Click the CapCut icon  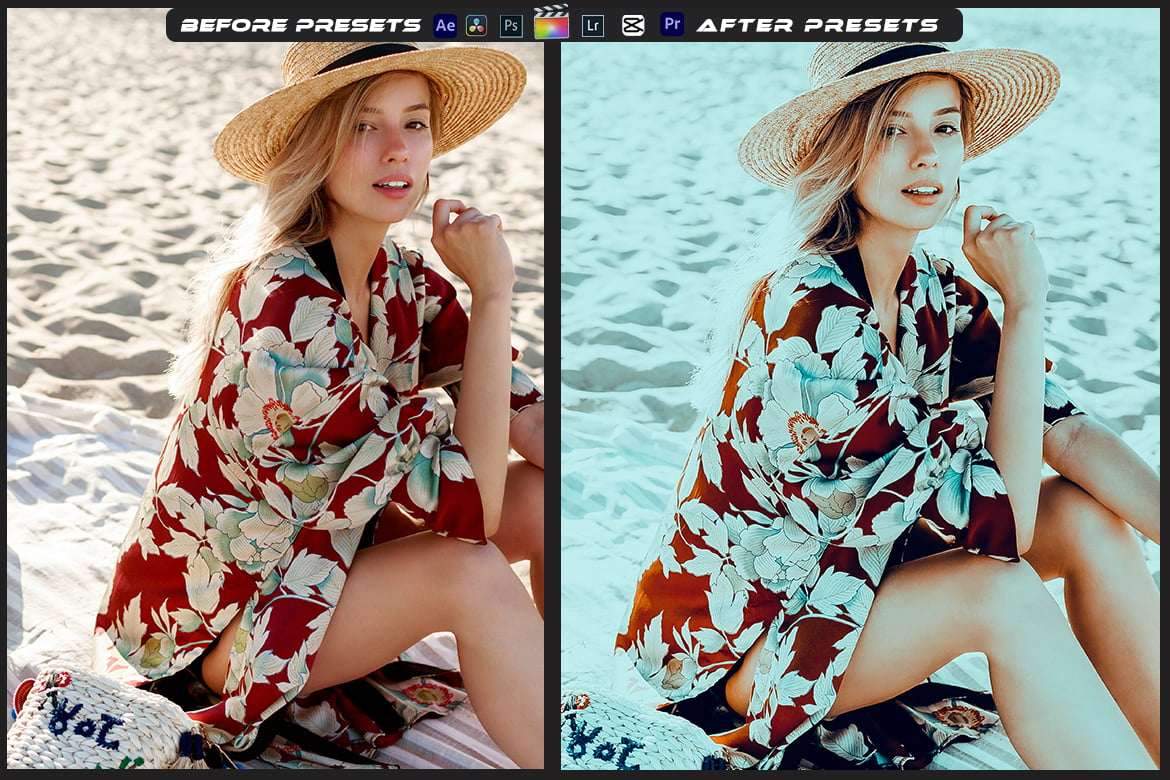click(633, 25)
